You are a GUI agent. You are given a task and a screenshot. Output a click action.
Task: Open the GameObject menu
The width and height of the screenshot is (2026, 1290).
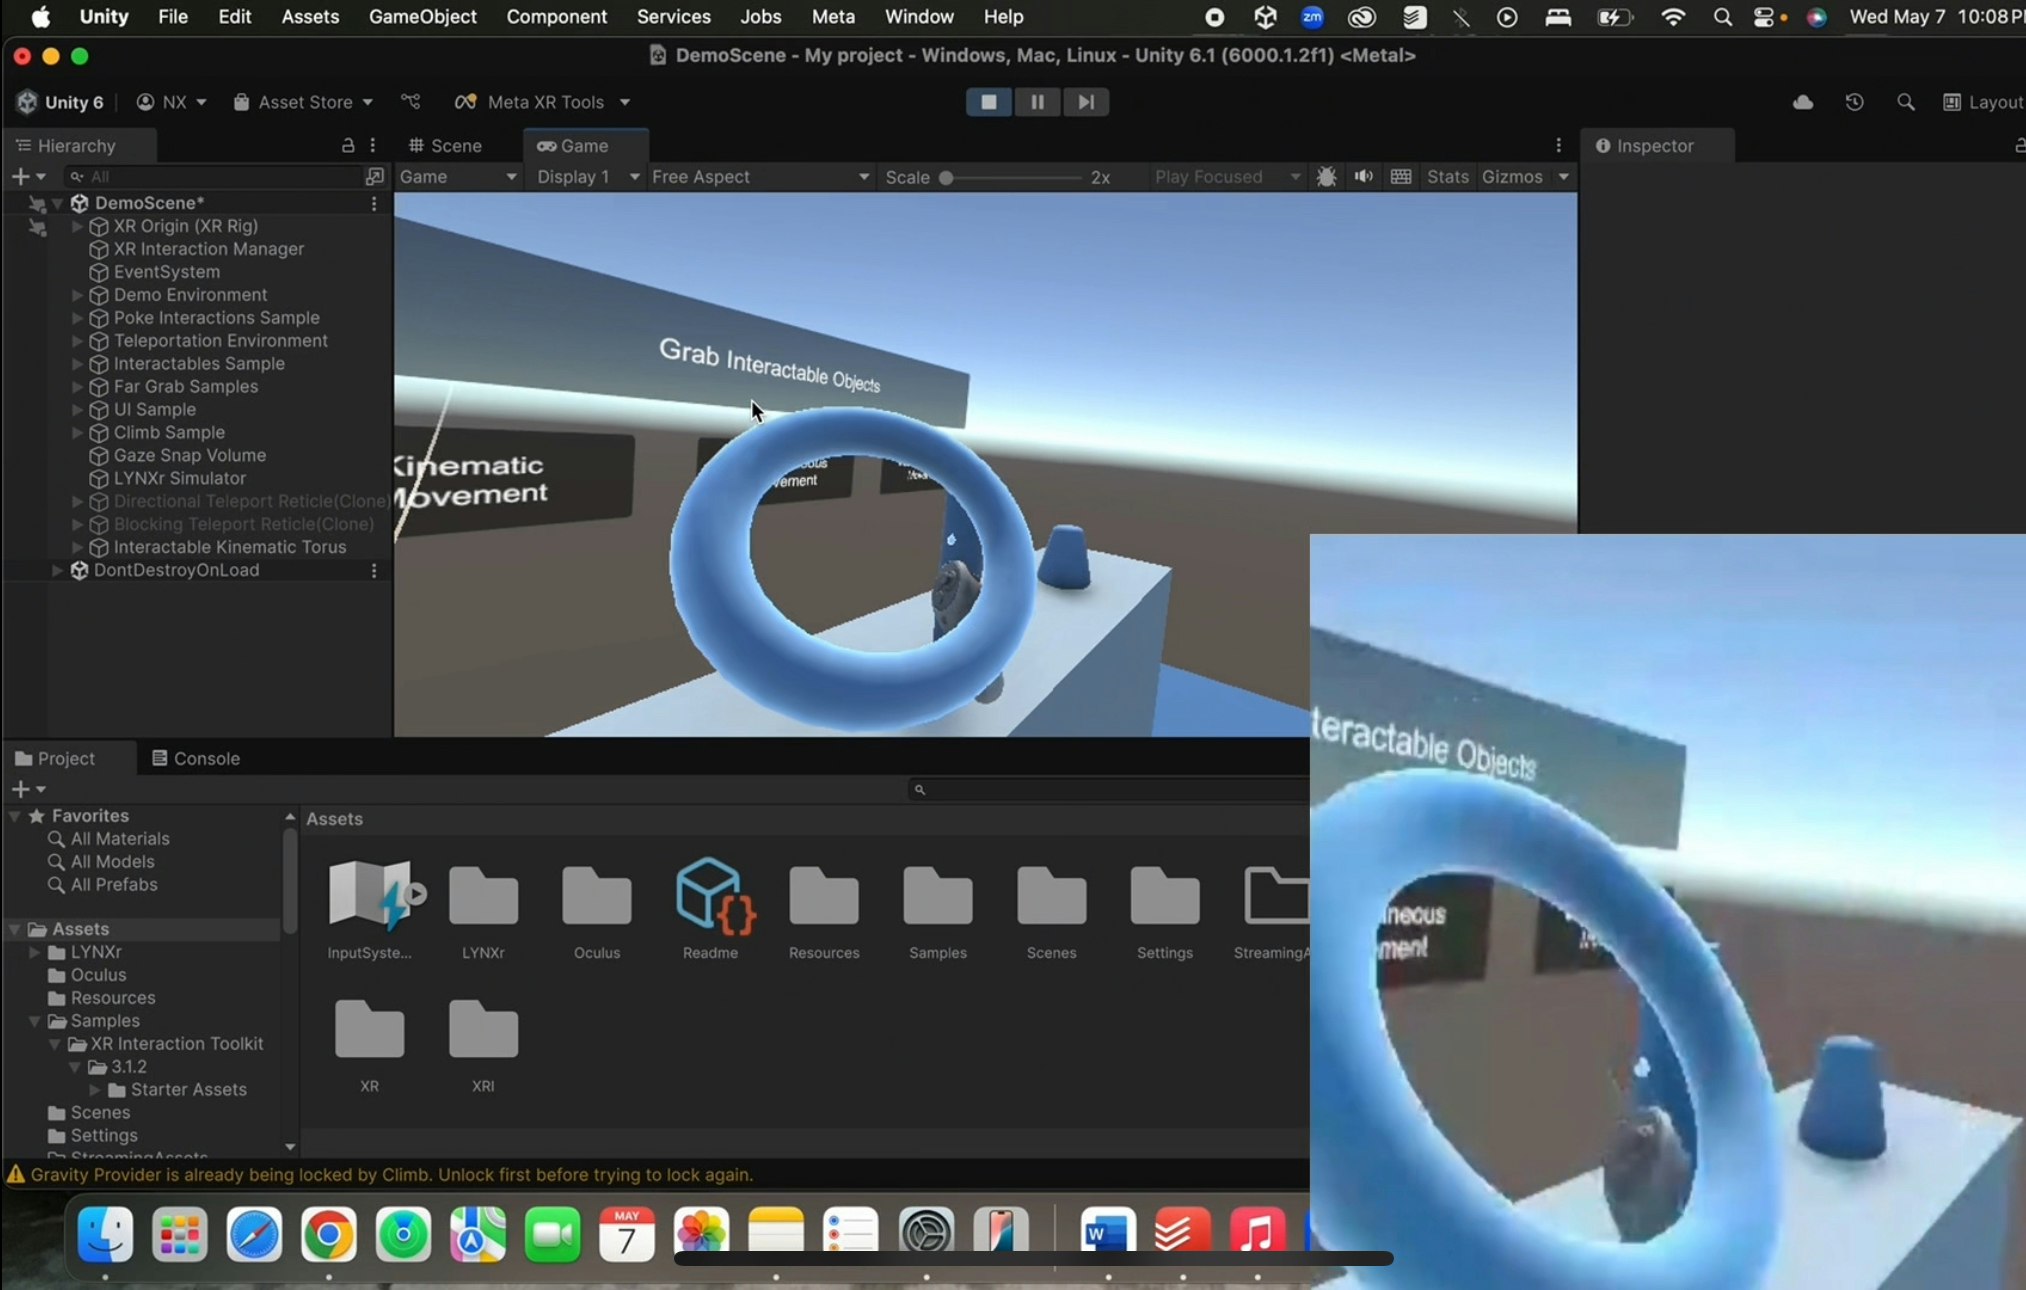tap(422, 17)
